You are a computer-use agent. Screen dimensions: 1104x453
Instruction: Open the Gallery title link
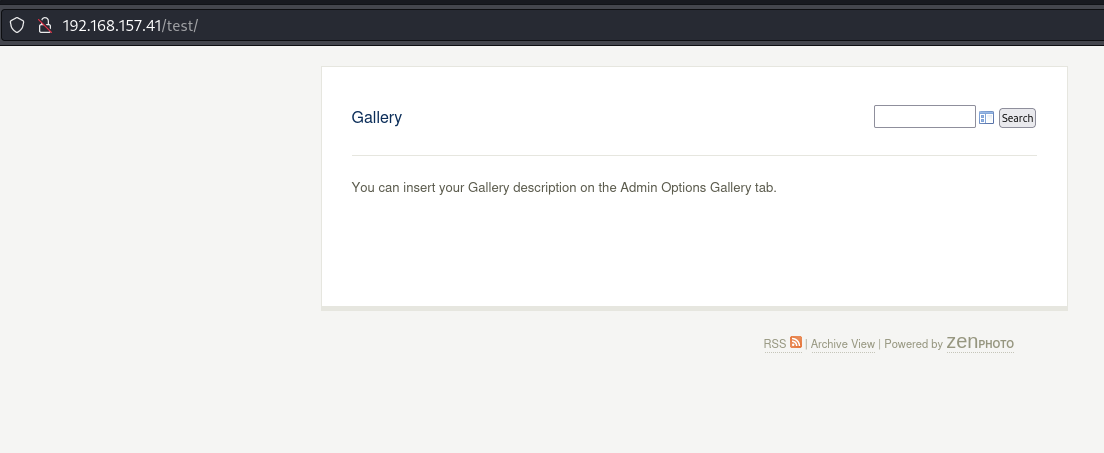376,117
